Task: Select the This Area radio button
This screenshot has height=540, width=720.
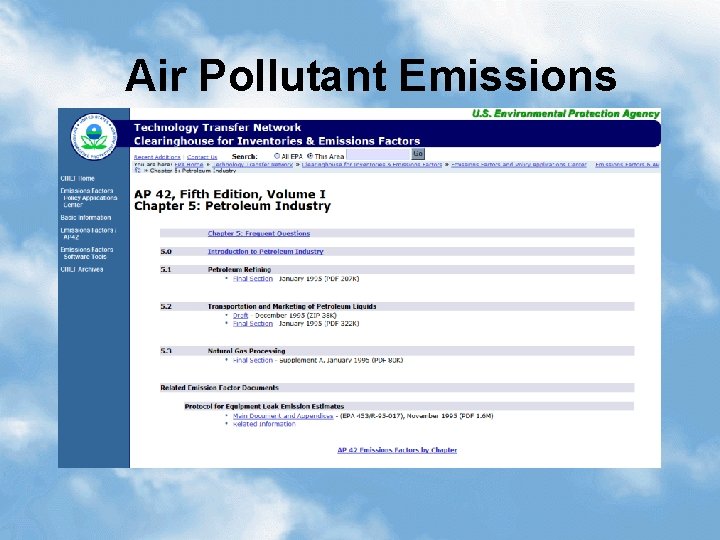Action: click(310, 156)
